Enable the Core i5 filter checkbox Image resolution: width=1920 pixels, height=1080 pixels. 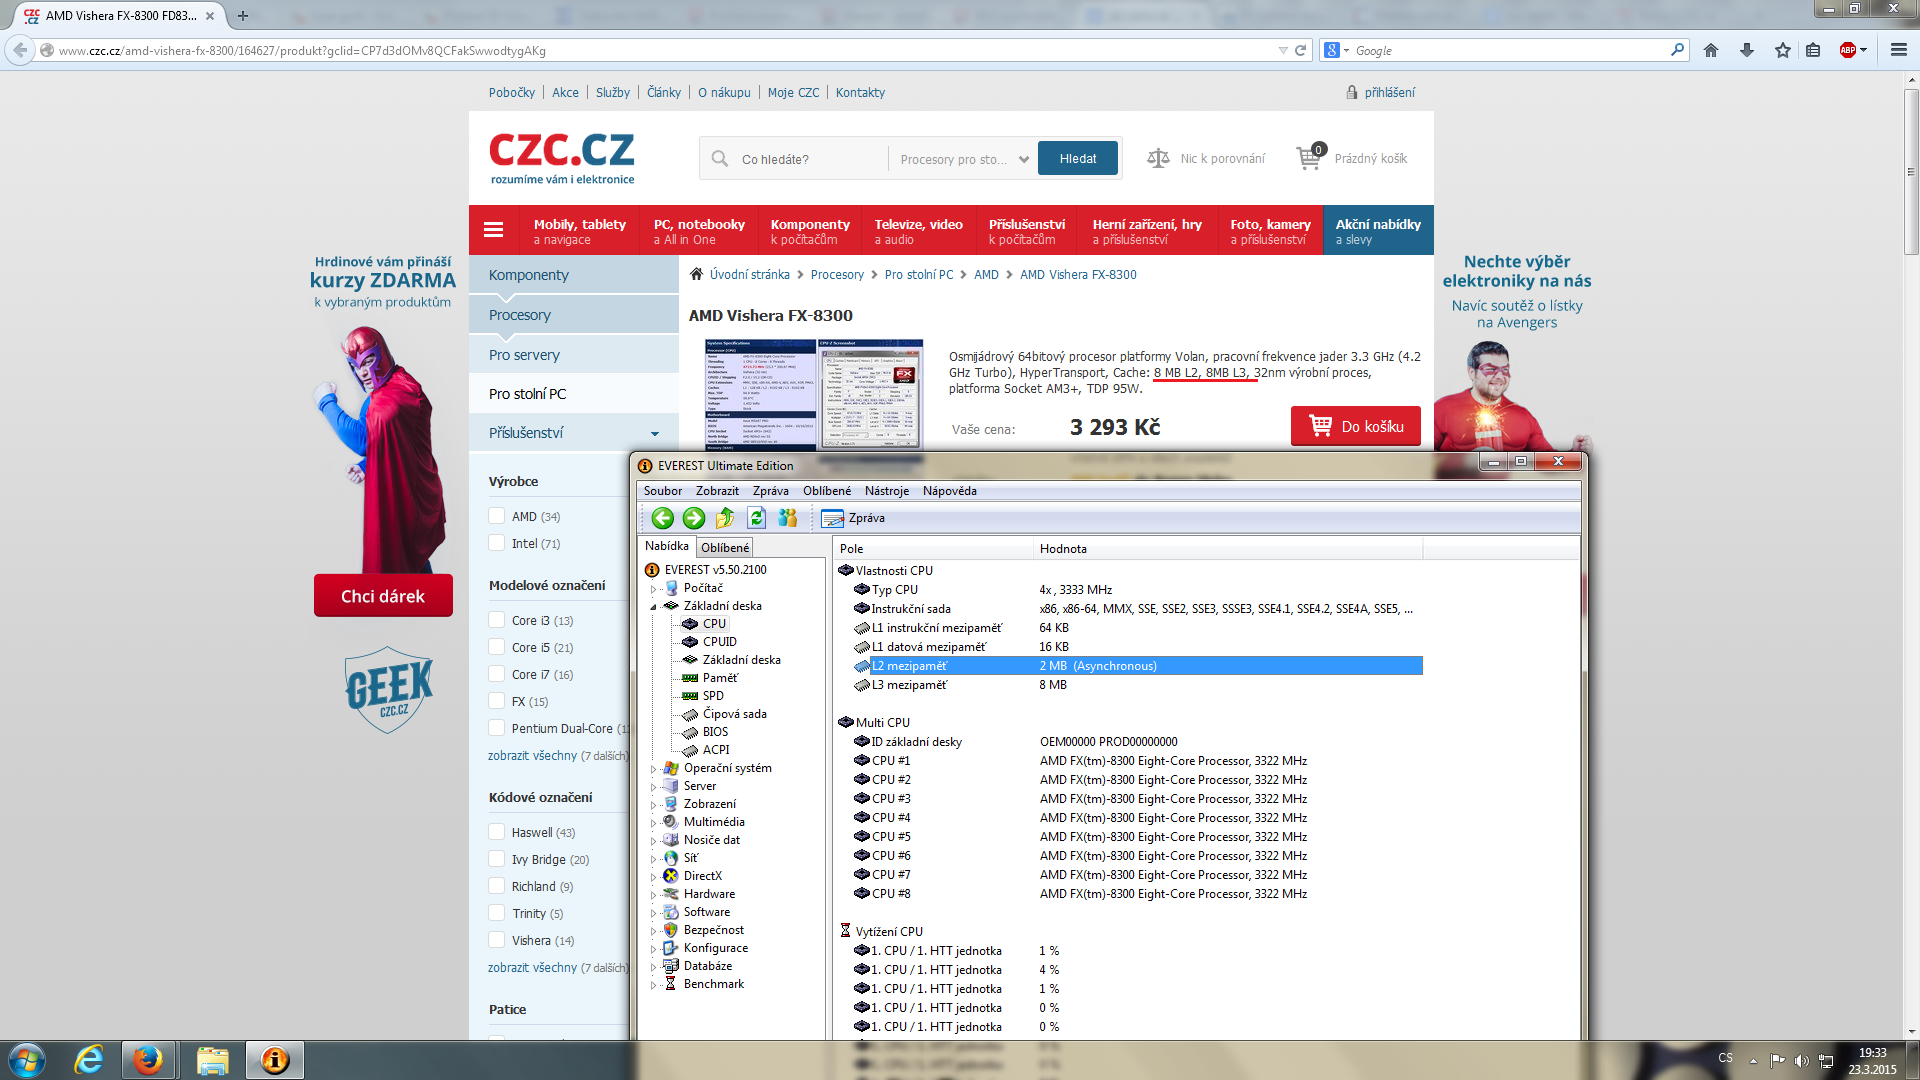click(496, 647)
